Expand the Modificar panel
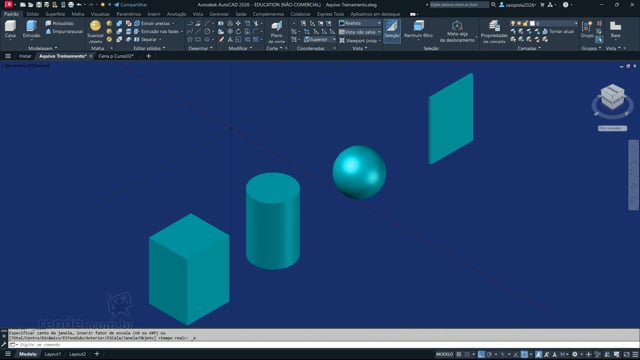 coord(240,48)
